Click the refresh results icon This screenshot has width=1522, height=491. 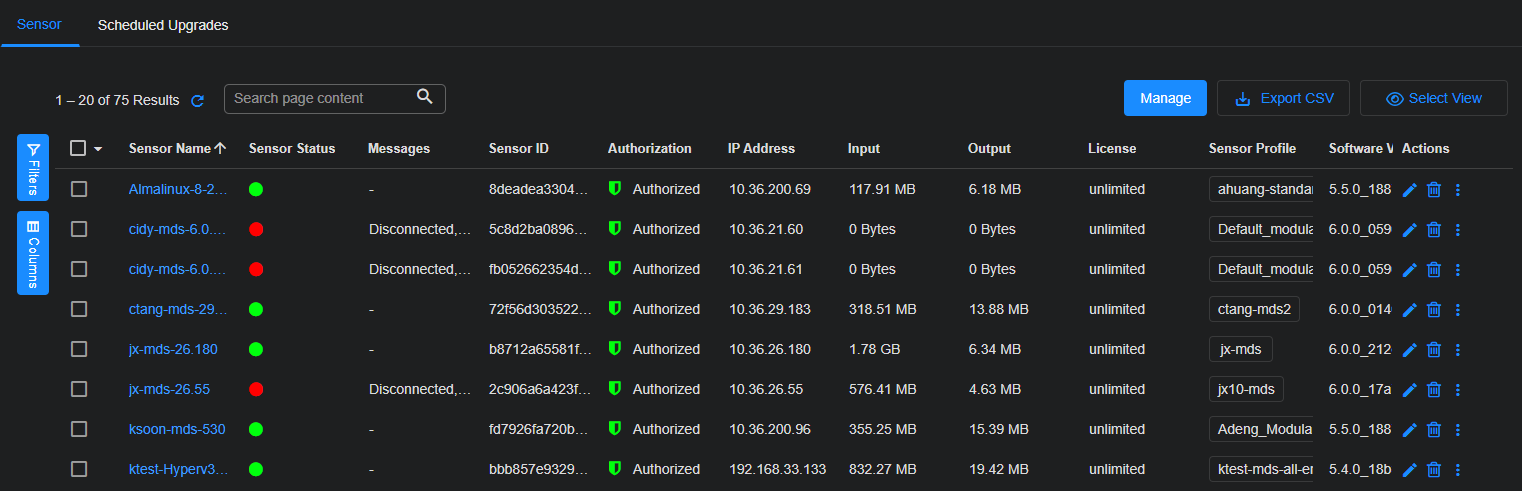click(x=198, y=101)
